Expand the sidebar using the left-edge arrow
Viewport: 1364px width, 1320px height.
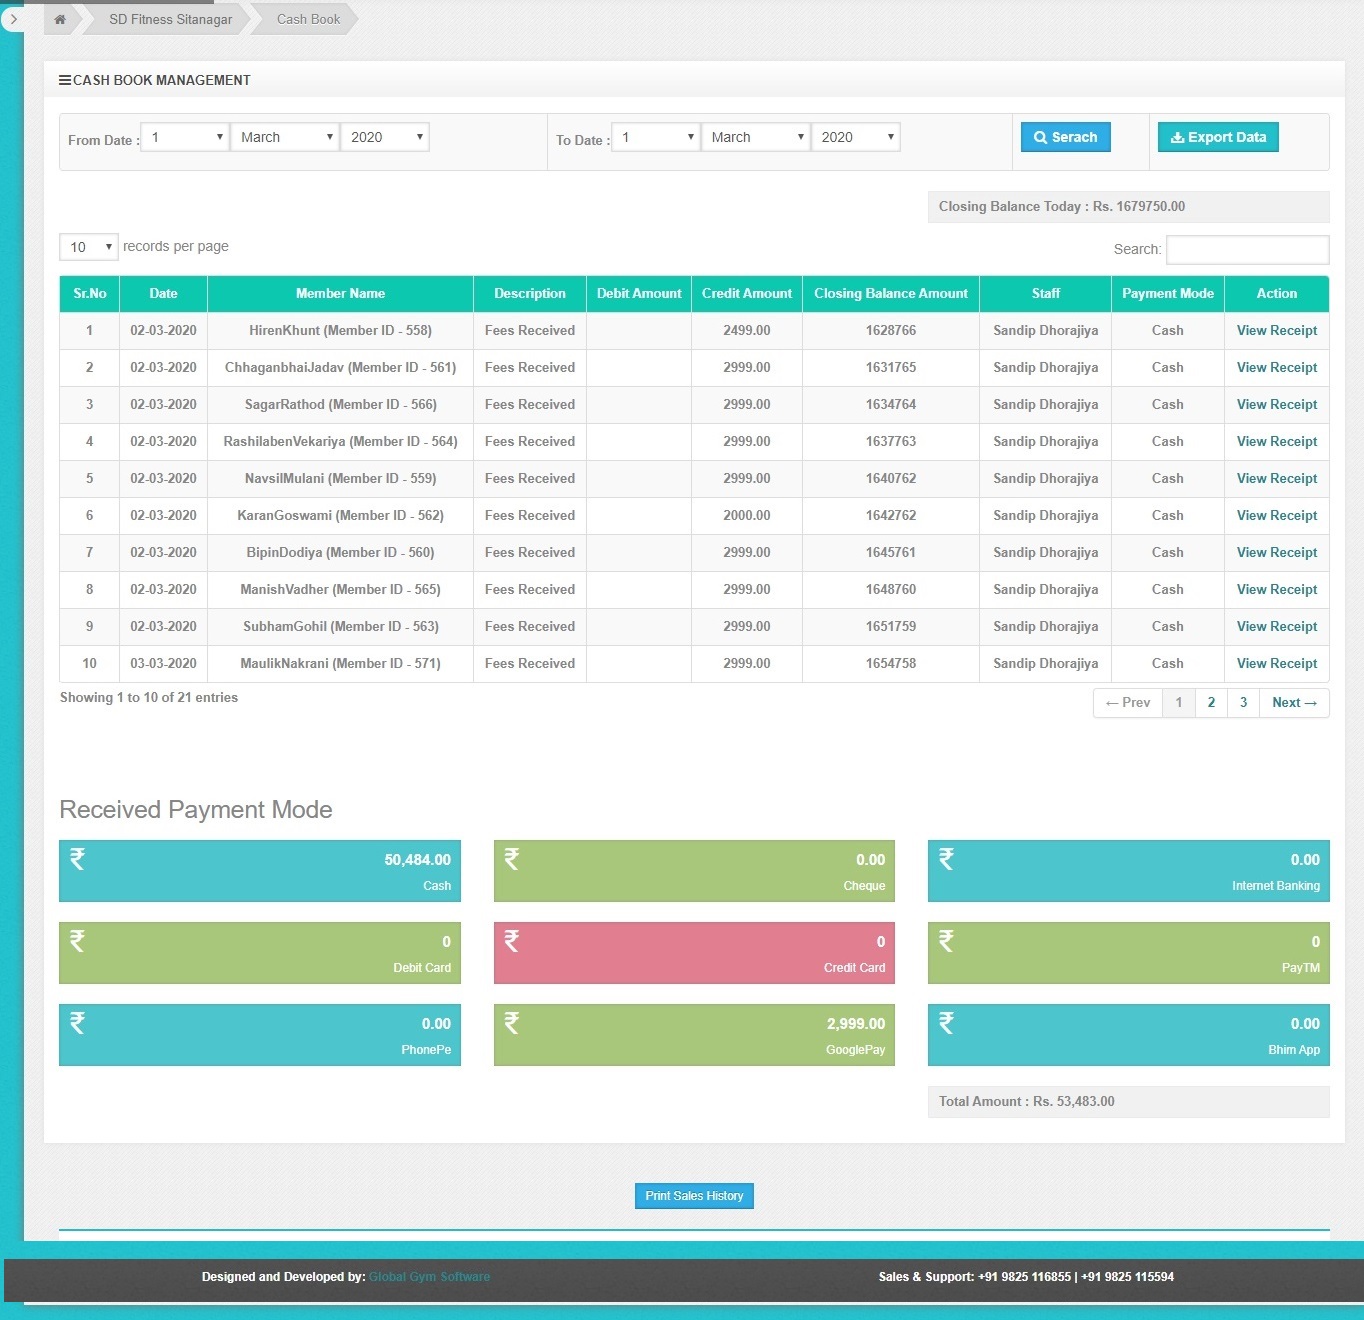pyautogui.click(x=13, y=19)
